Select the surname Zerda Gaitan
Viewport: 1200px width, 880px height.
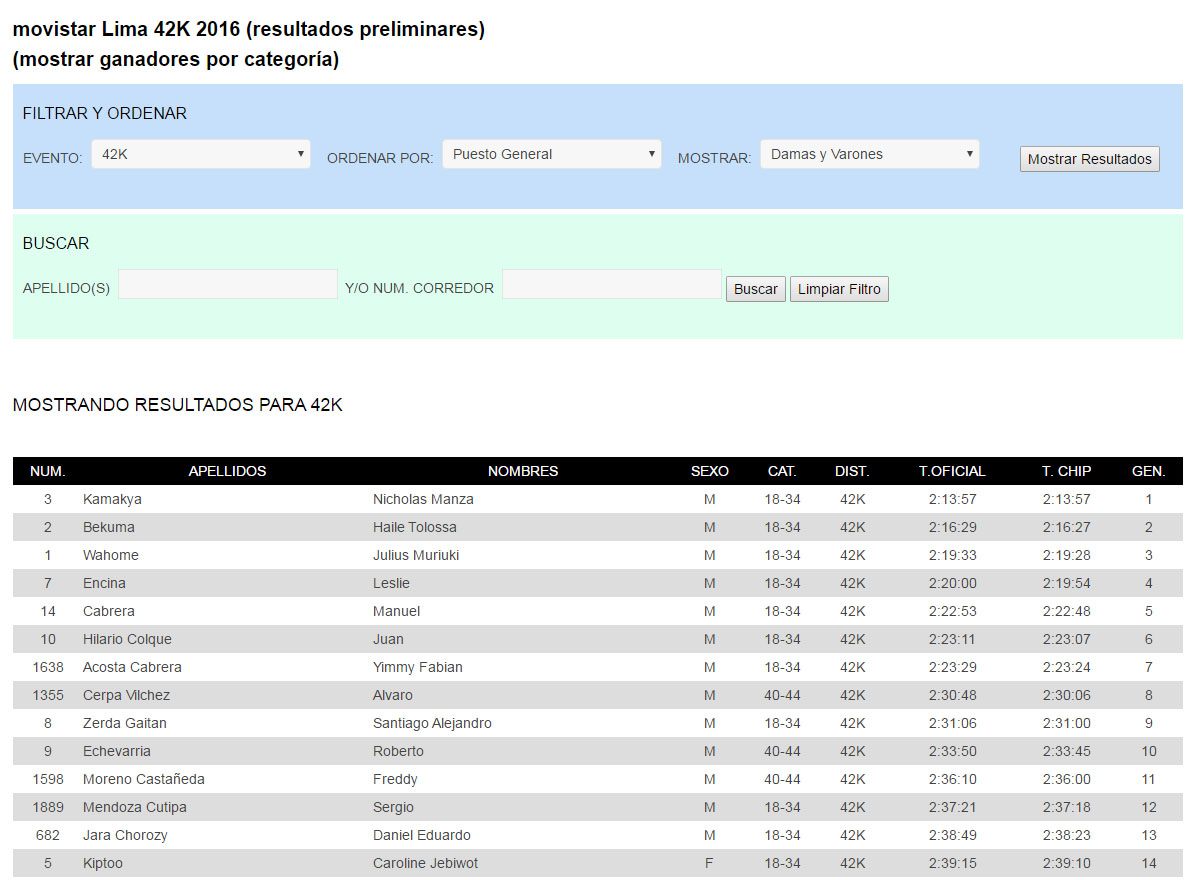(125, 723)
